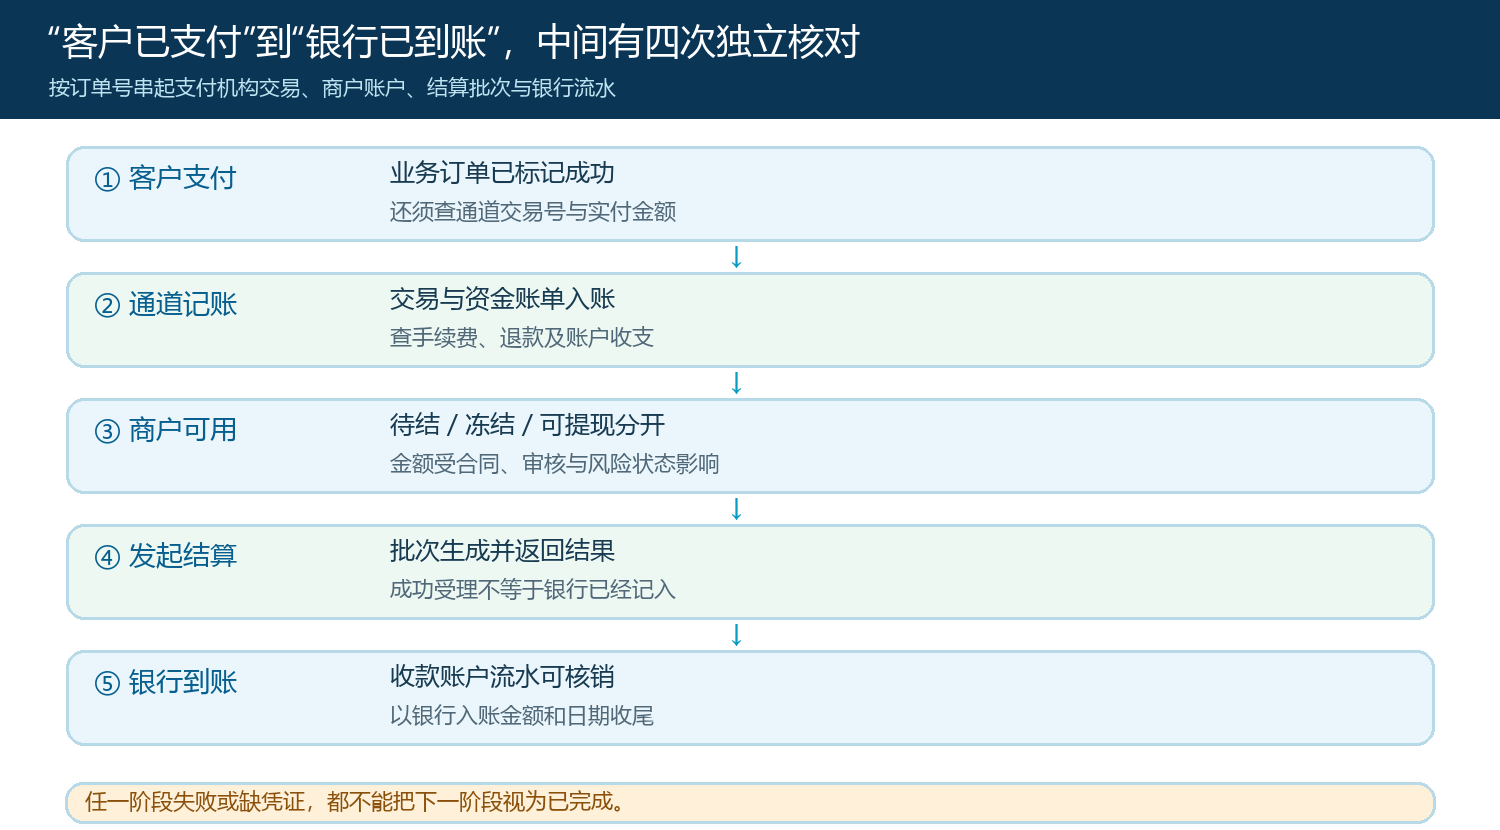Select the heading 交易与资金账单入账
Screen dimensions: 1500x830
click(502, 299)
